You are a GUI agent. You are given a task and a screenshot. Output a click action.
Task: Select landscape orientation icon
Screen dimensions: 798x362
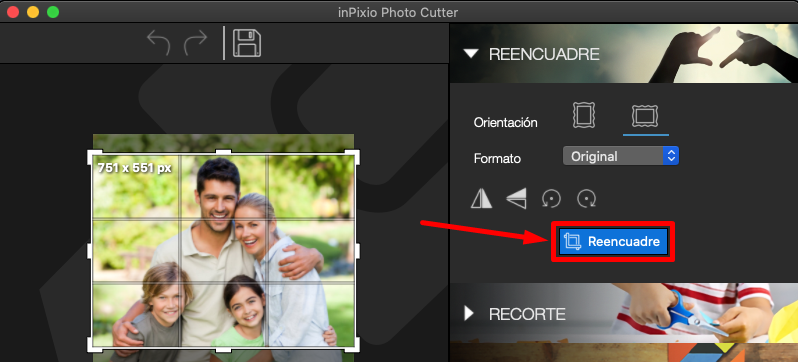coord(645,116)
